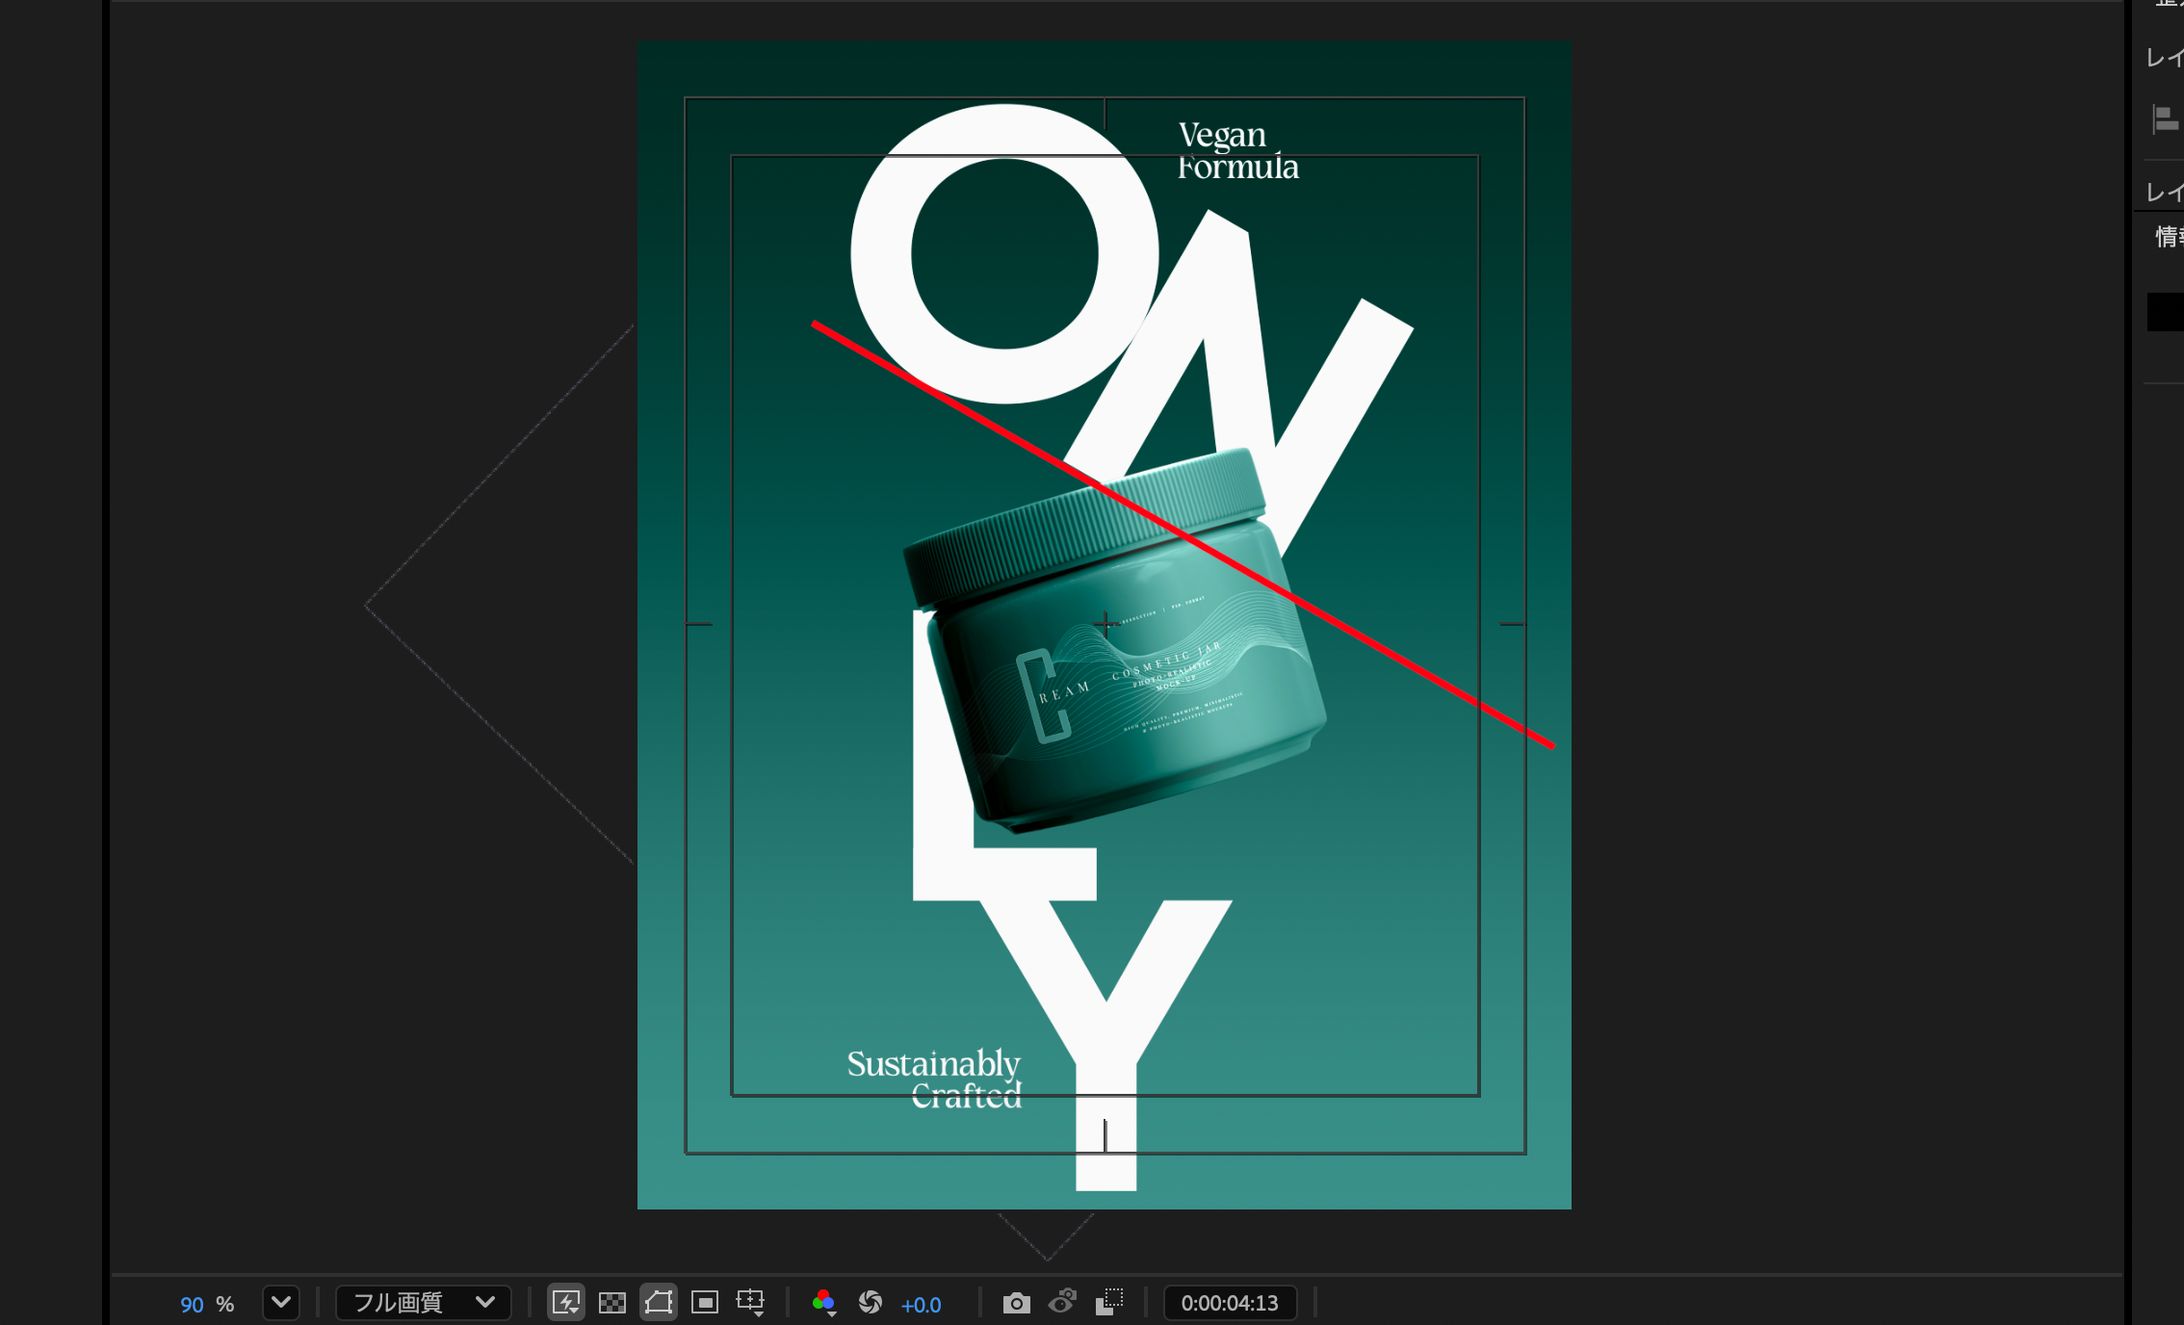Viewport: 2184px width, 1325px height.
Task: Select the Vegan Formula text in composition
Action: click(x=1238, y=151)
